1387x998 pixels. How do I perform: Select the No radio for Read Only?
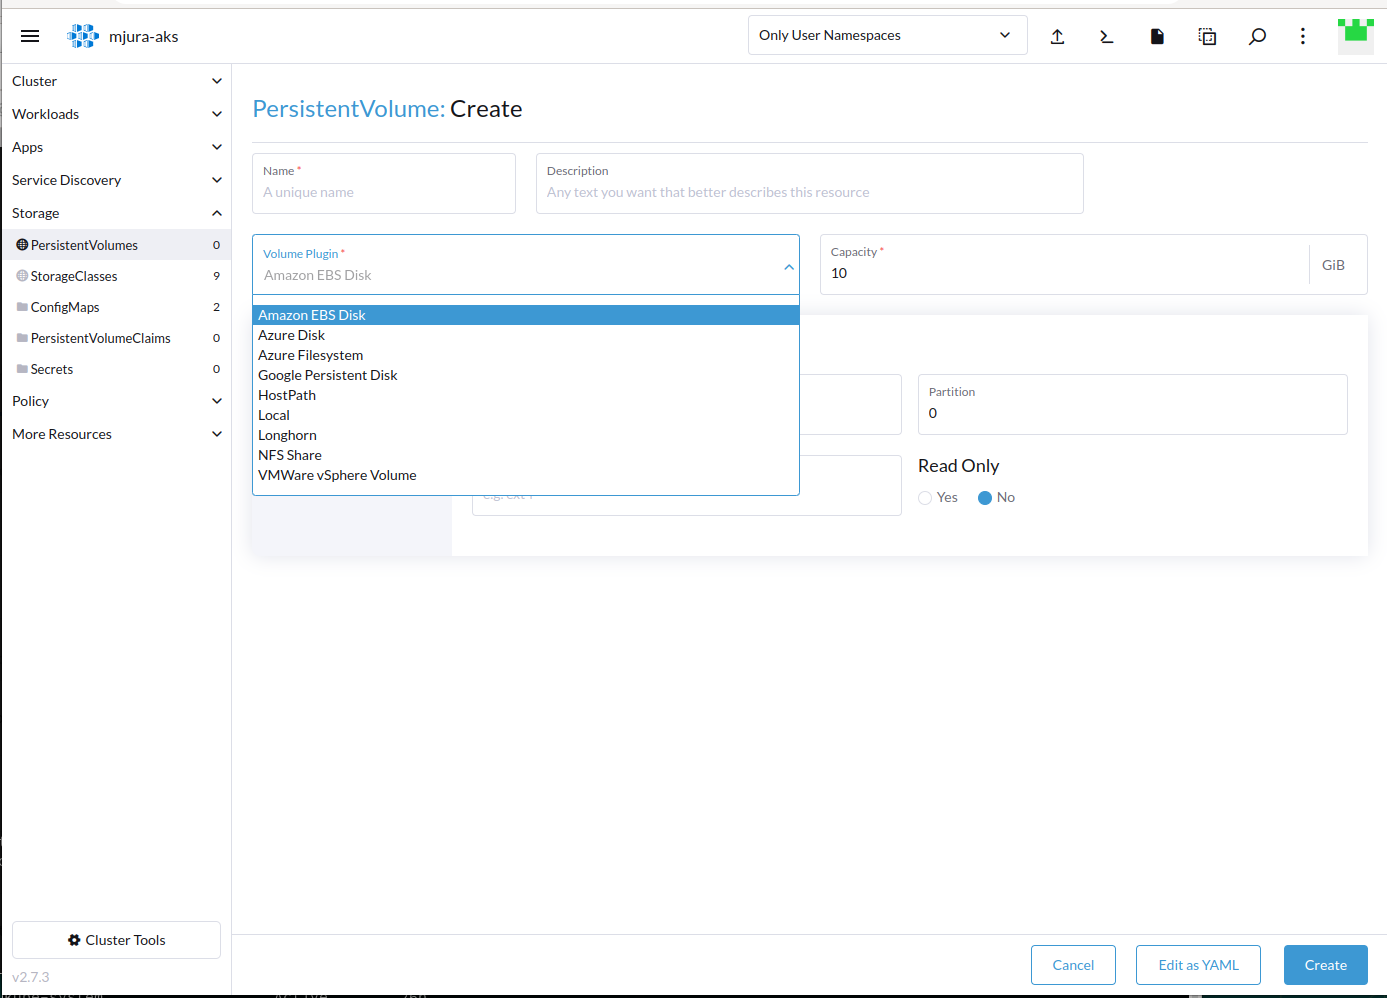(x=985, y=497)
